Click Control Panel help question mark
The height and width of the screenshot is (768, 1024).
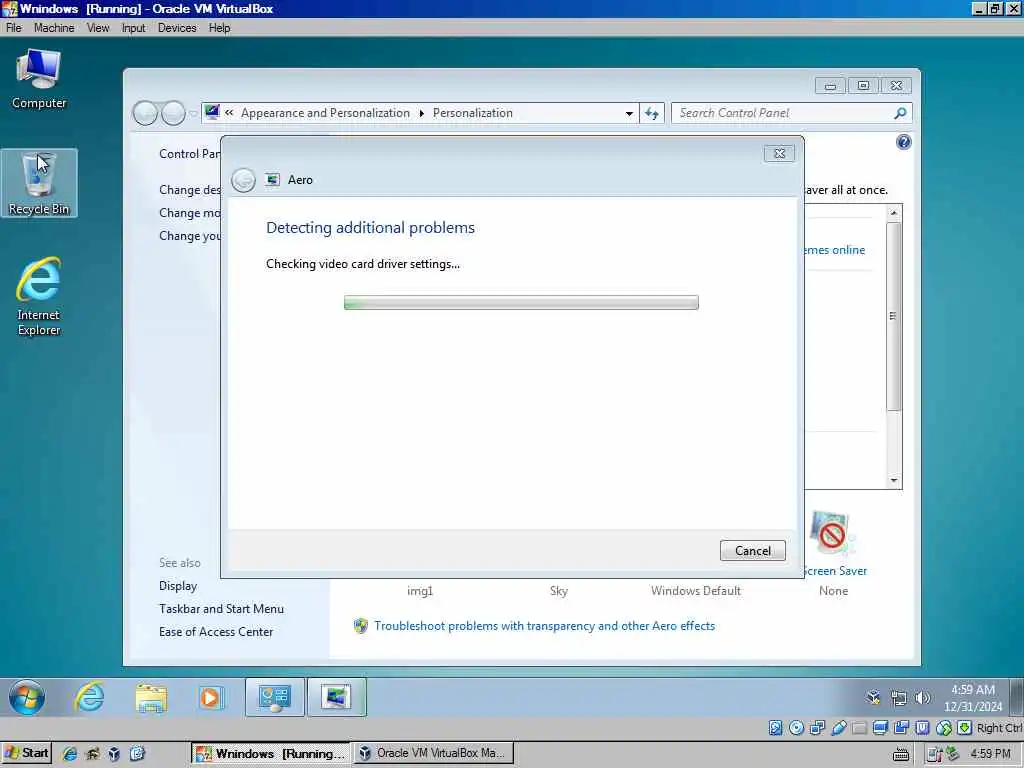coord(904,142)
